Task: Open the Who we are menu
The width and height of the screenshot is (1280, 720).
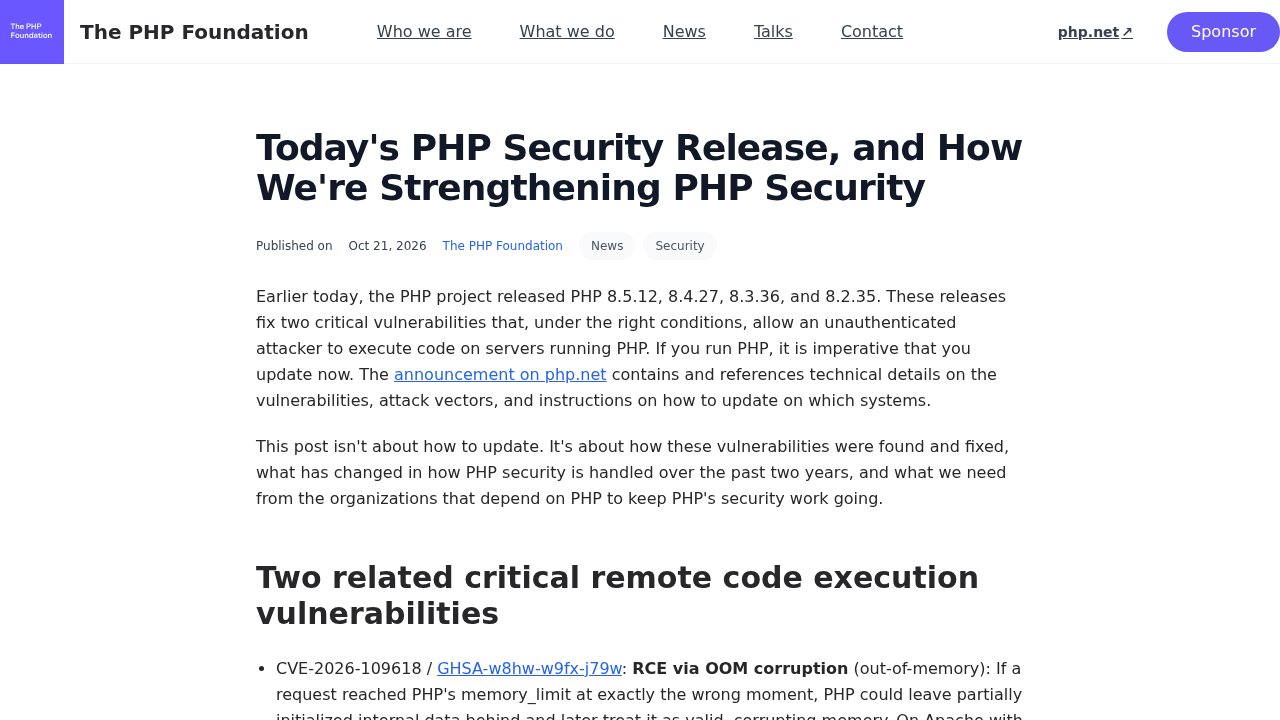Action: [x=424, y=32]
